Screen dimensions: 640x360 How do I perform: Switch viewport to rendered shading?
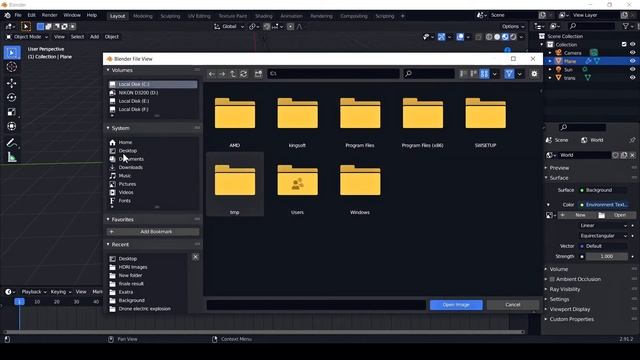pos(513,37)
